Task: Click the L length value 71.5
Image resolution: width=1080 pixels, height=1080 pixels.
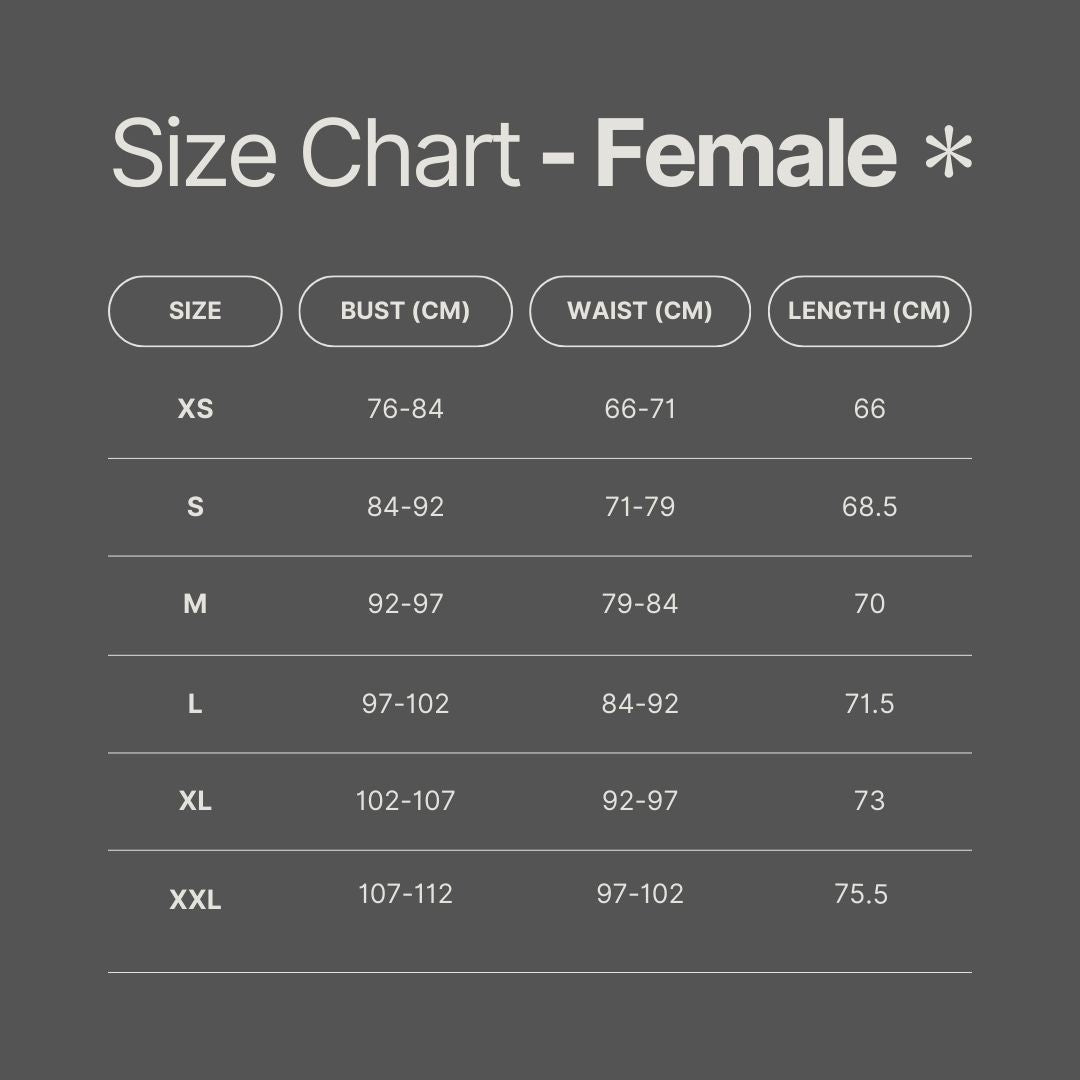Action: pos(869,704)
